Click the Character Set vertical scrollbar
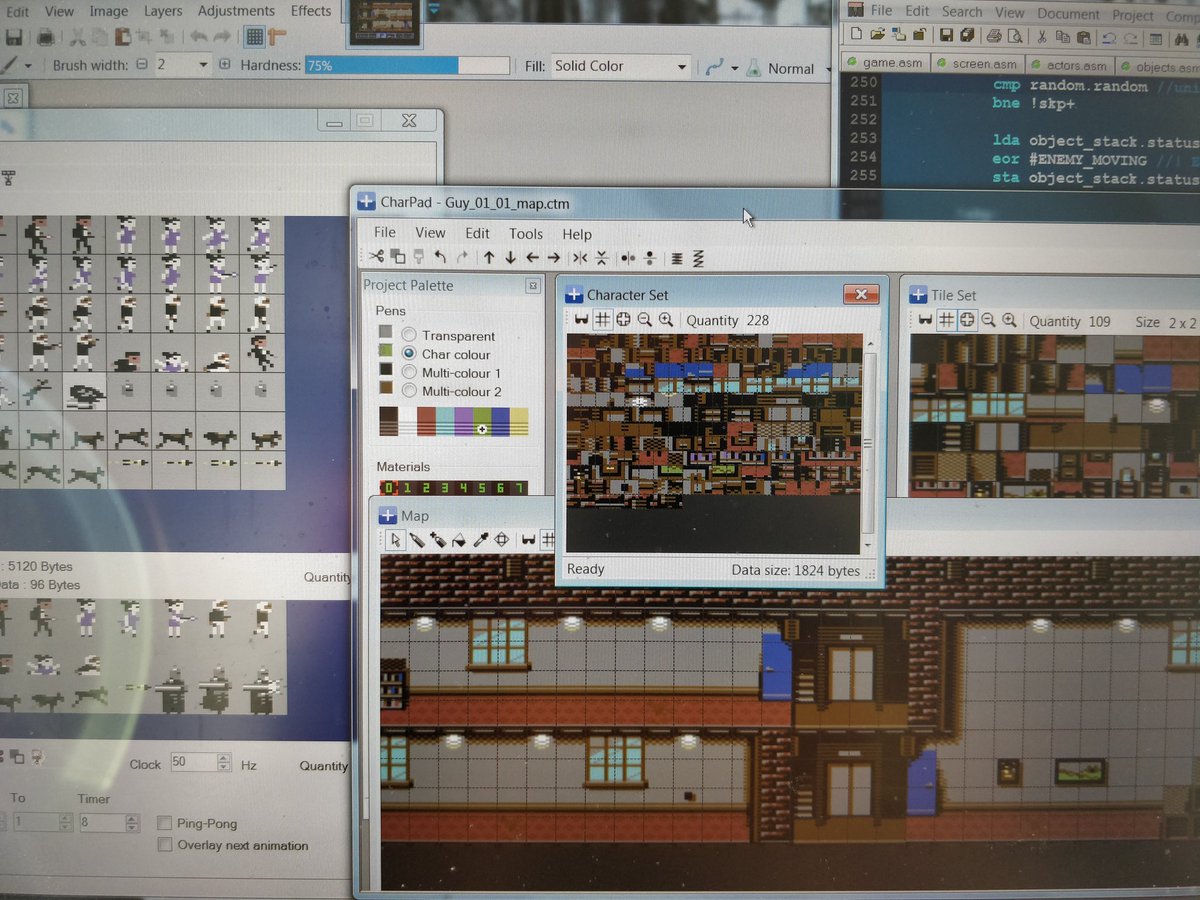1200x900 pixels. pyautogui.click(x=868, y=443)
